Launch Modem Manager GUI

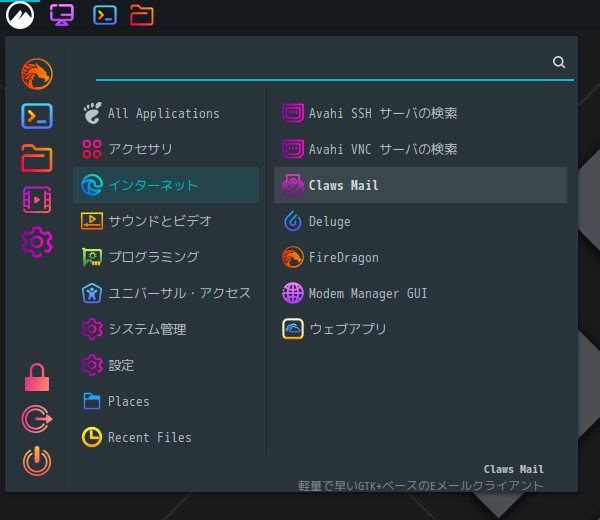point(421,293)
